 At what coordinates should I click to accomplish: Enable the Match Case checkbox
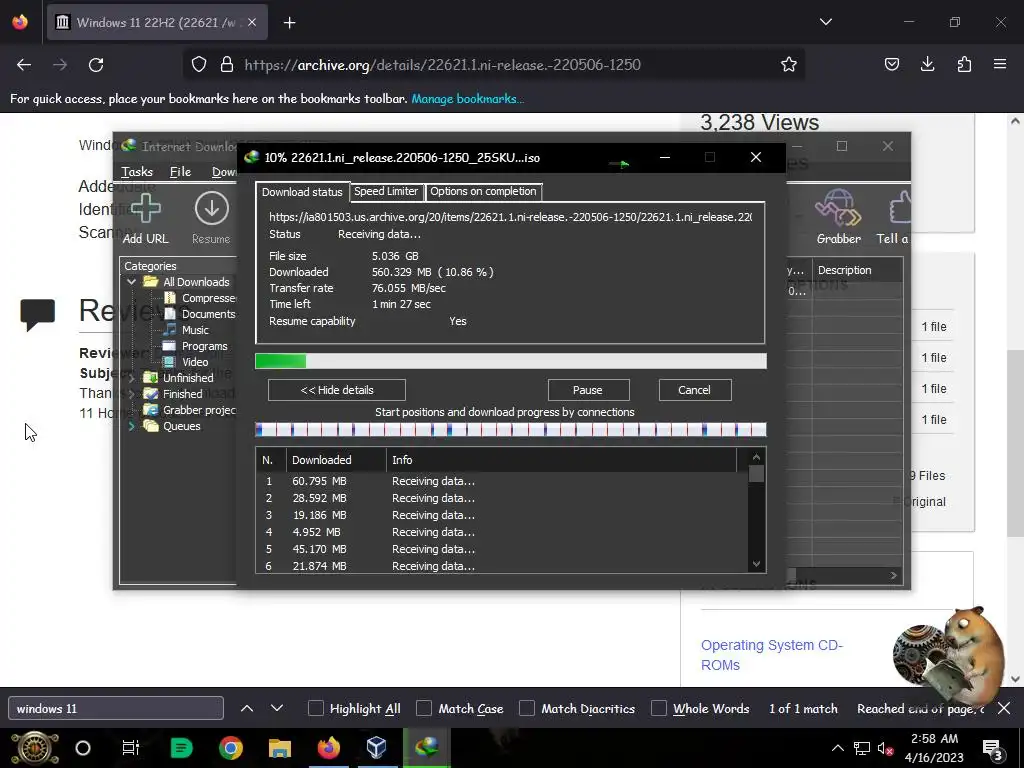[424, 708]
